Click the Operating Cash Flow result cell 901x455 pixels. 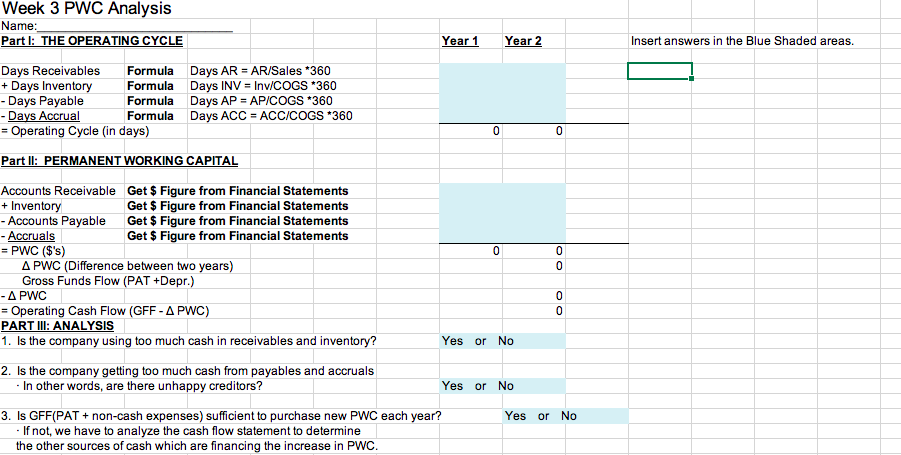(534, 311)
